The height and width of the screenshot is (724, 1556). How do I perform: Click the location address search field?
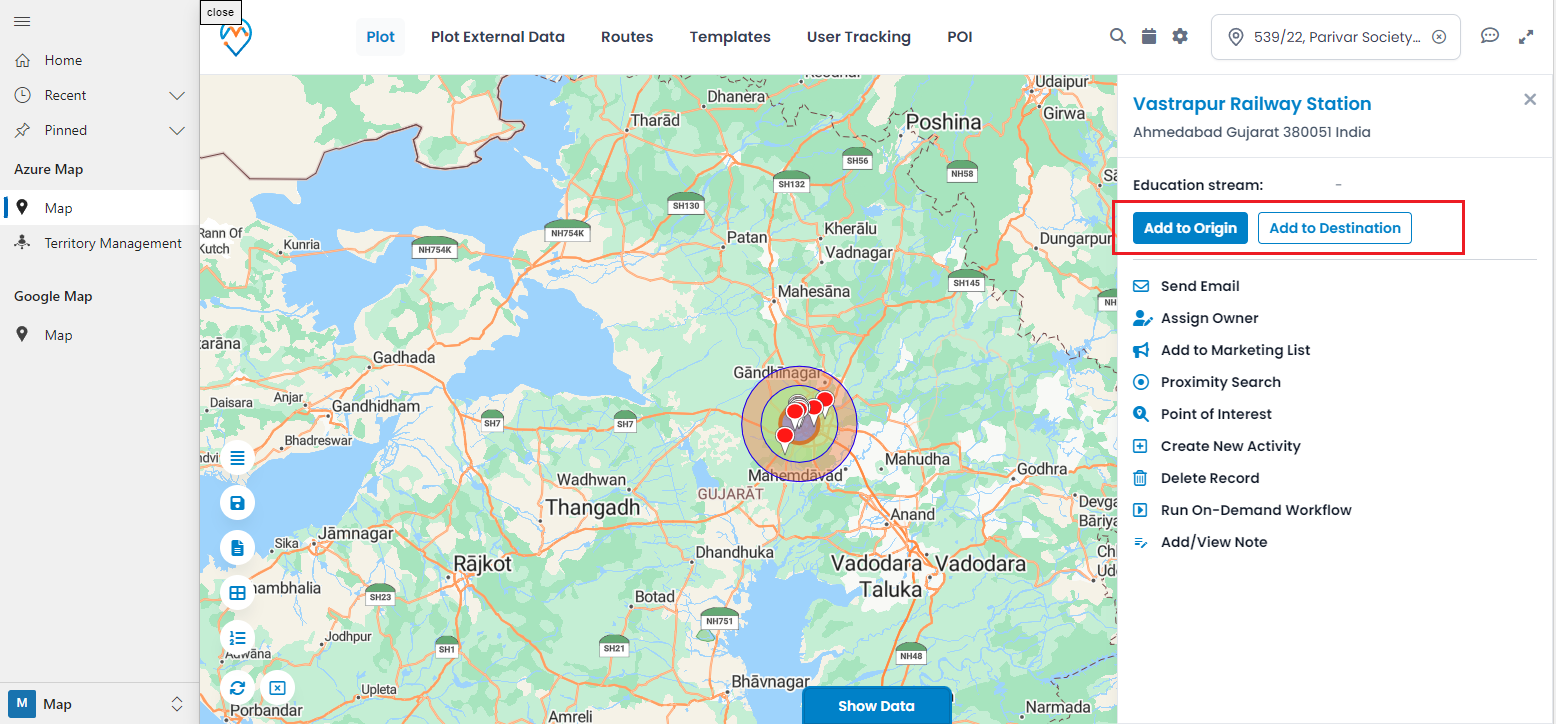[1335, 37]
